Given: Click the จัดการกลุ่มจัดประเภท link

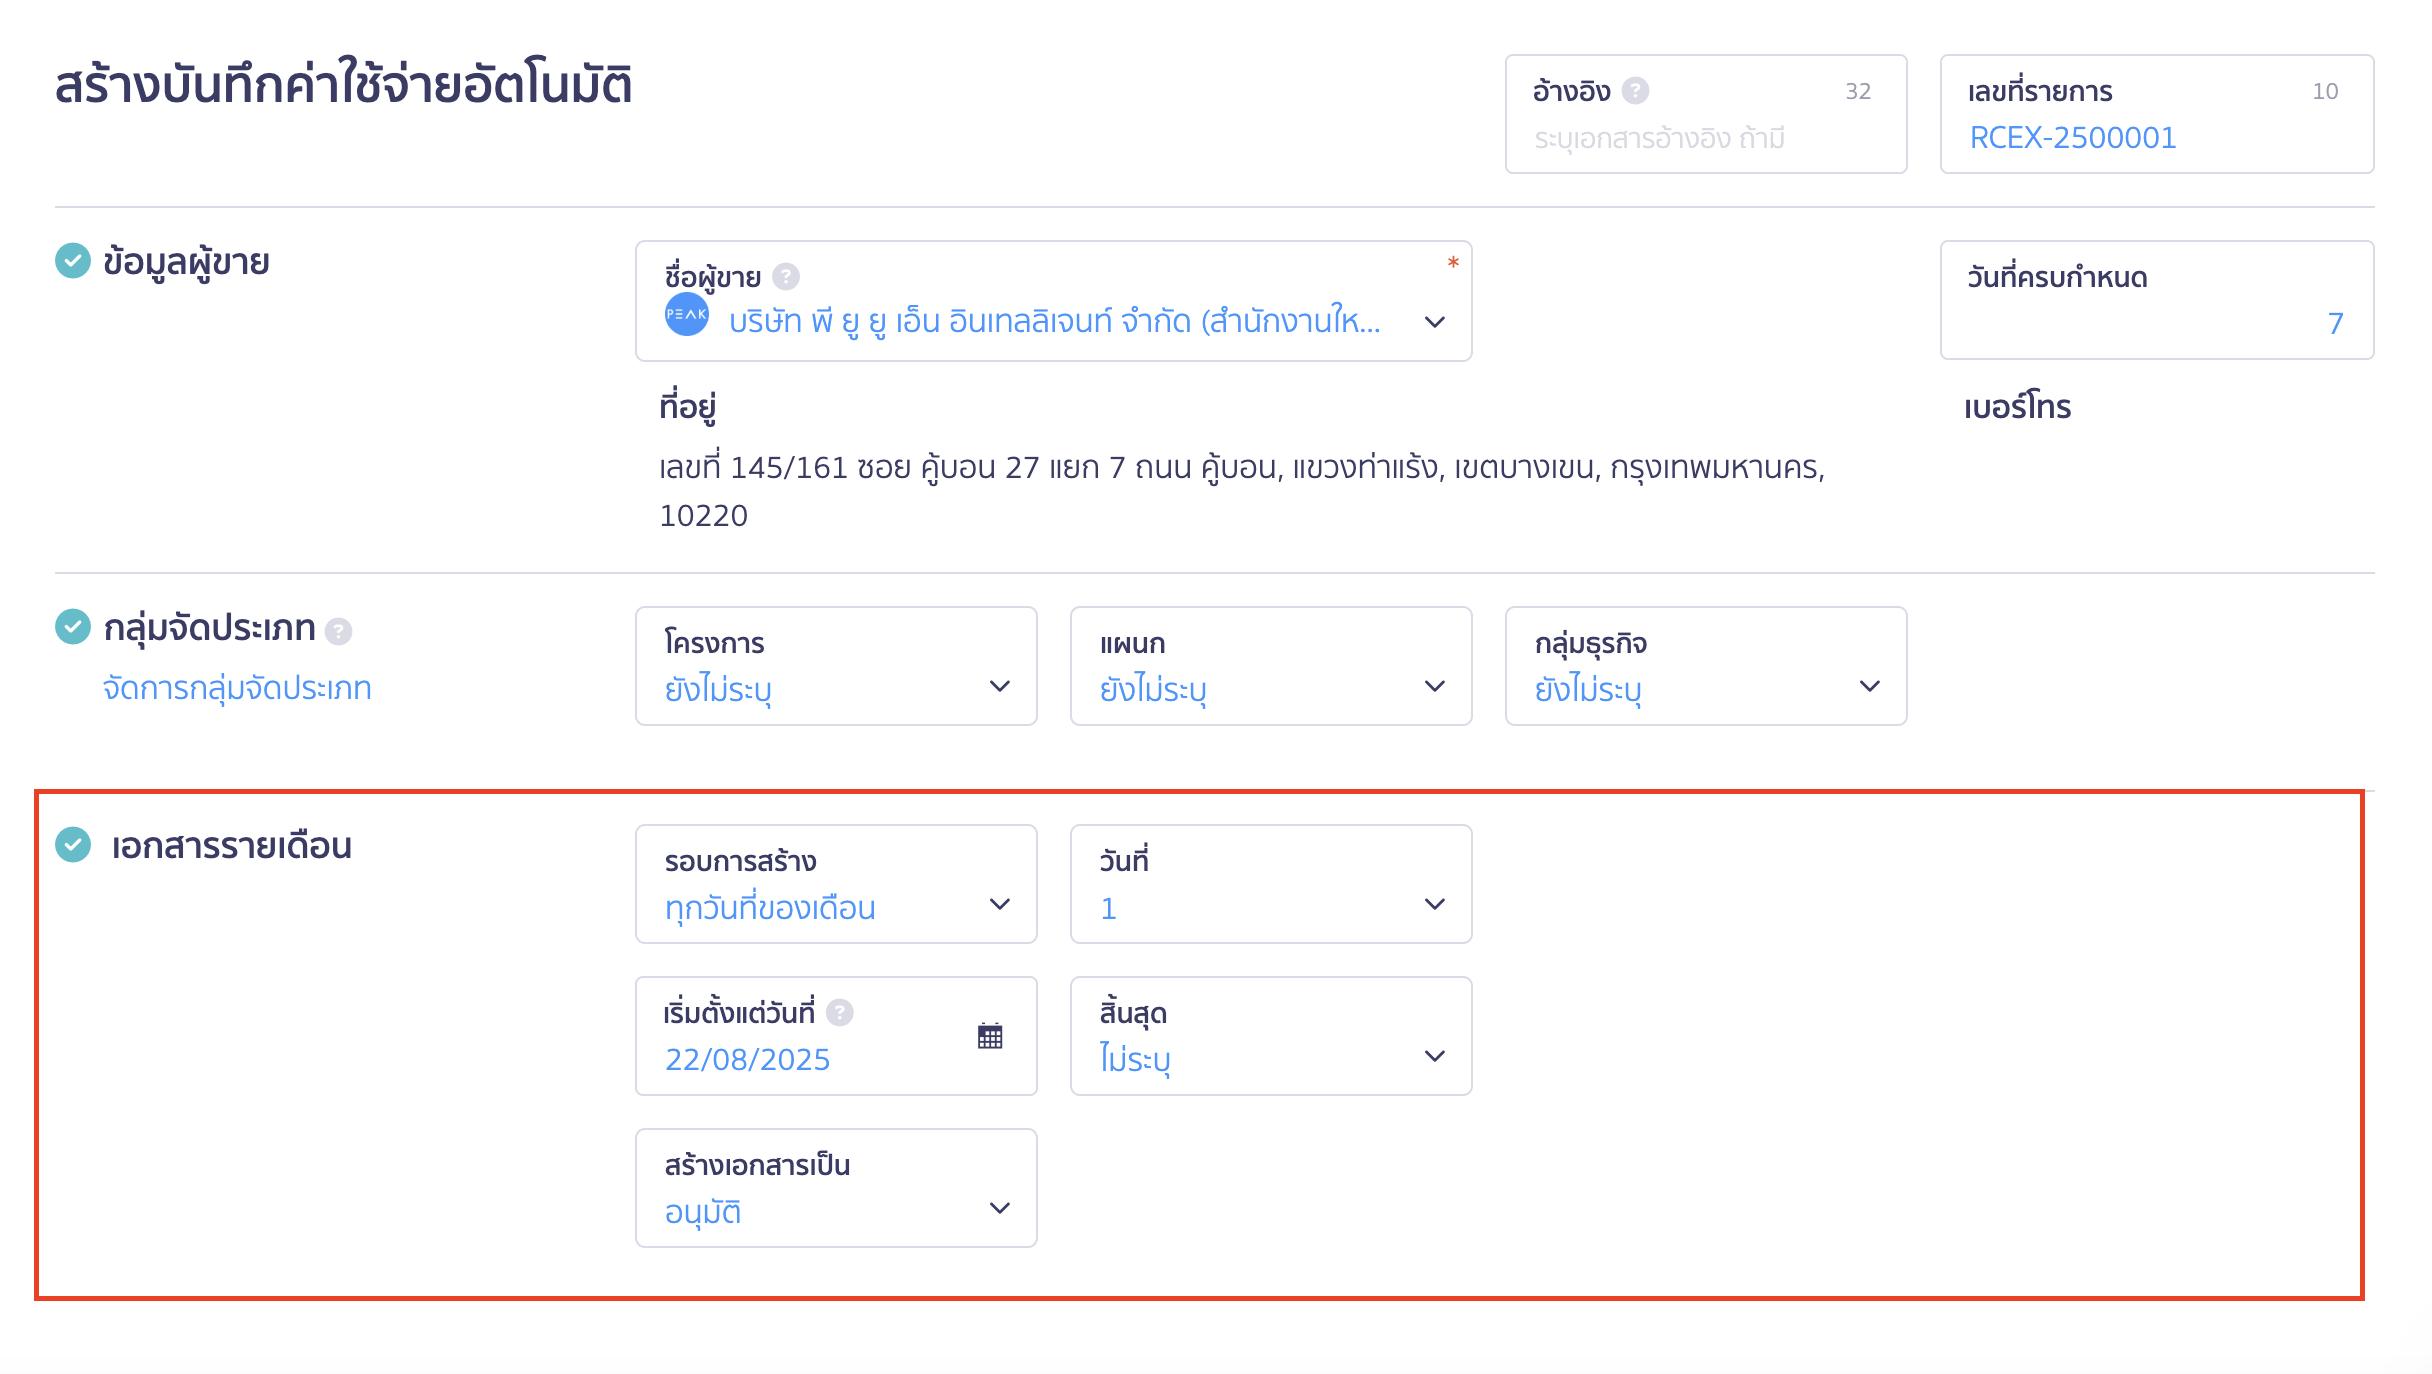Looking at the screenshot, I should (x=237, y=688).
